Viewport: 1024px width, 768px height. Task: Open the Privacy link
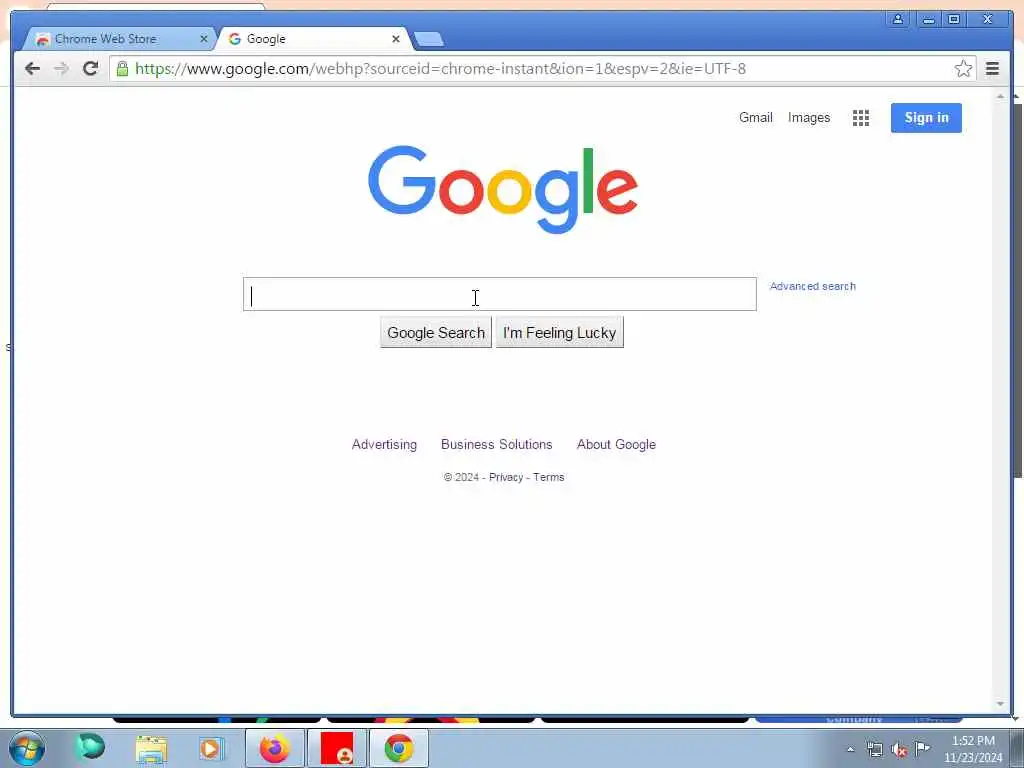pyautogui.click(x=506, y=477)
